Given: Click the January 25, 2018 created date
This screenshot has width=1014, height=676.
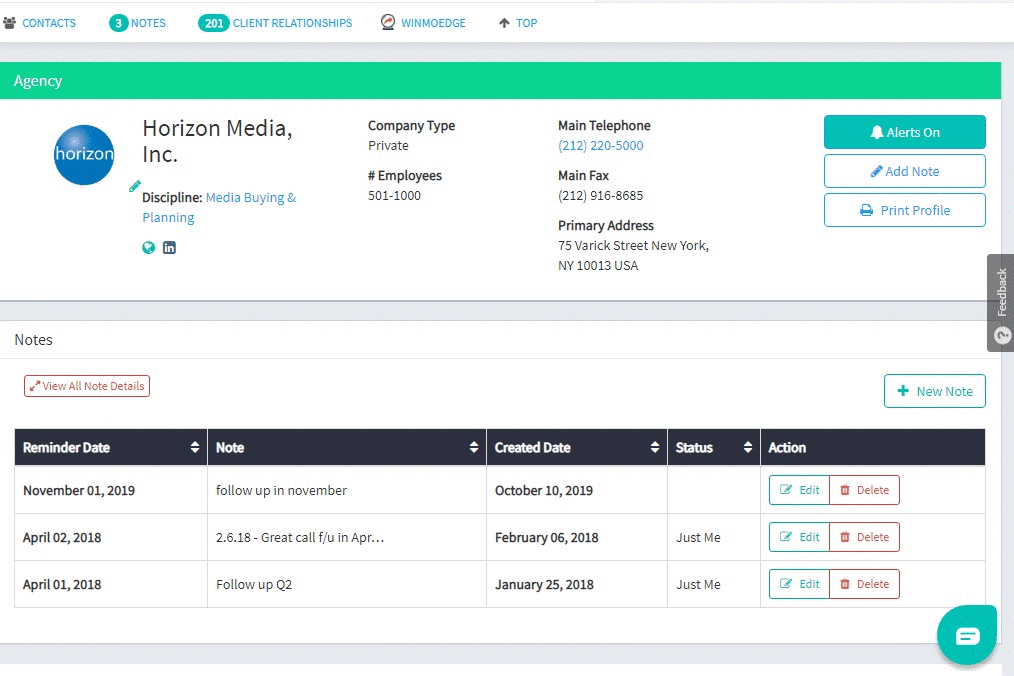Looking at the screenshot, I should click(x=545, y=585).
